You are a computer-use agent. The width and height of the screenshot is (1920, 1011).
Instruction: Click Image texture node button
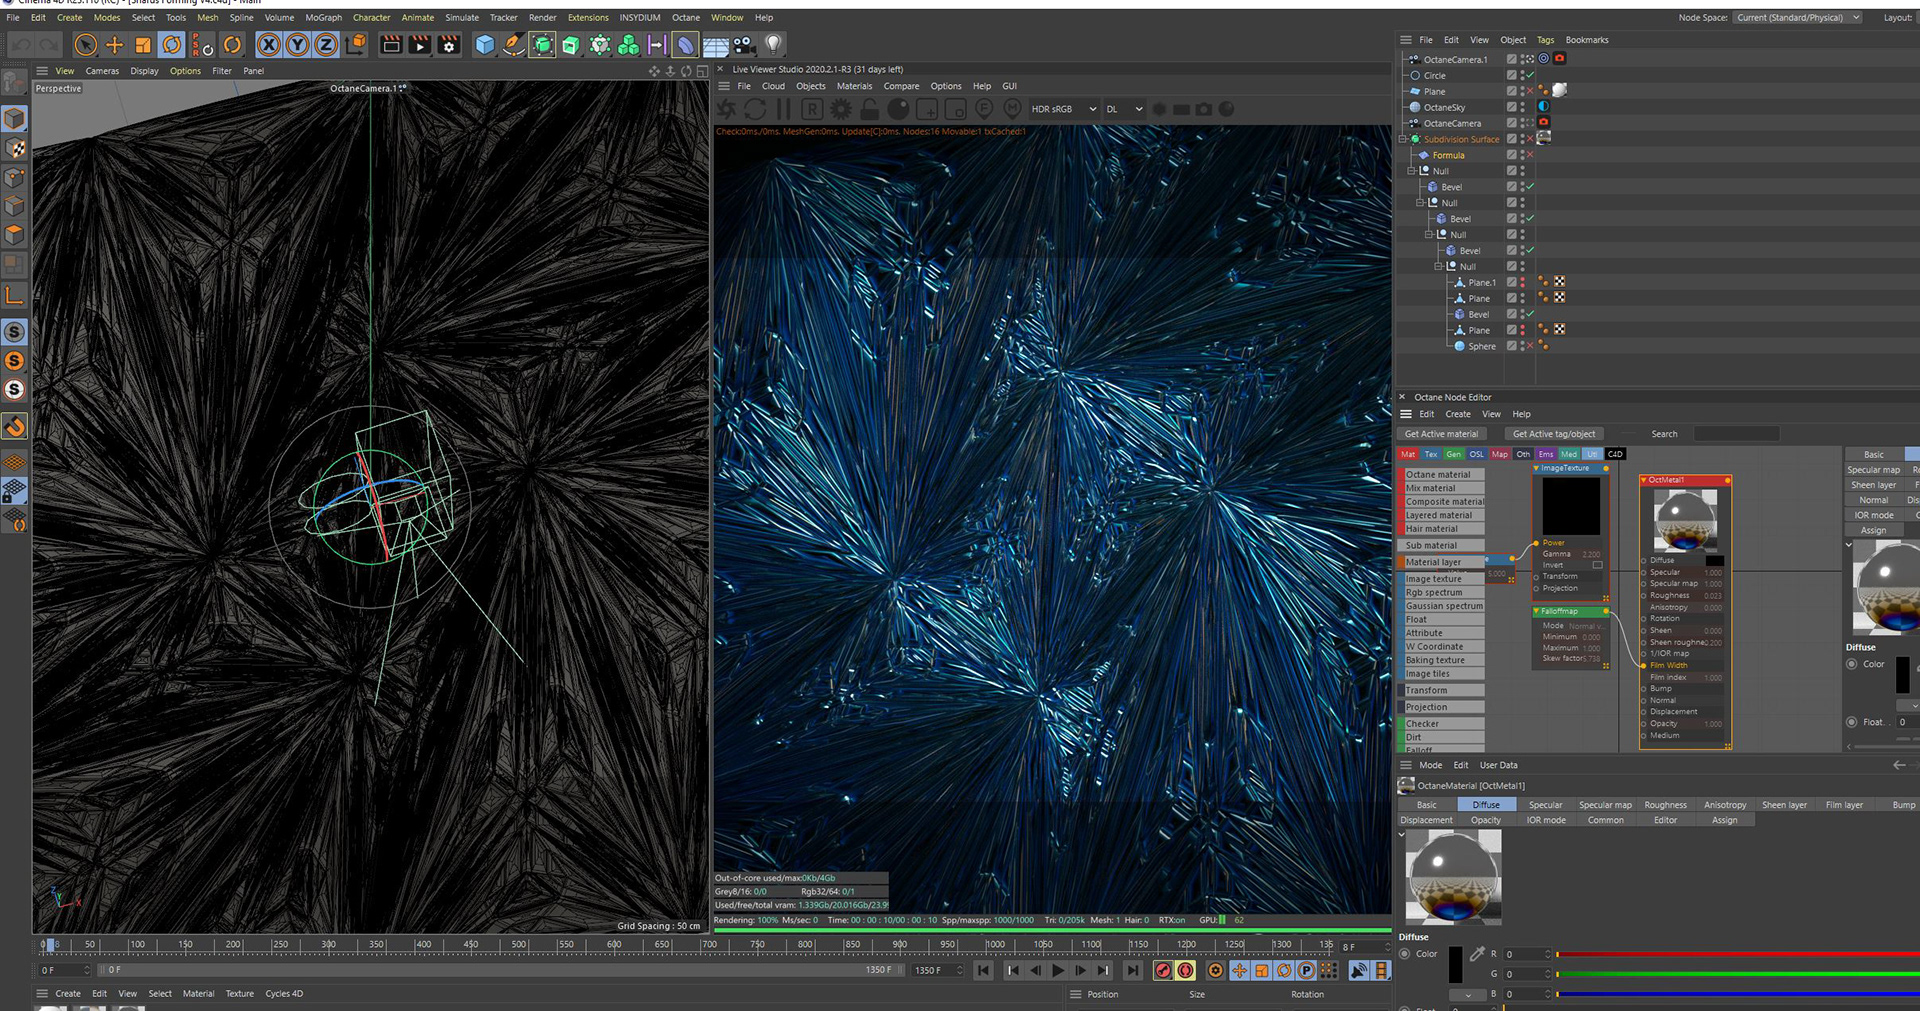1441,579
